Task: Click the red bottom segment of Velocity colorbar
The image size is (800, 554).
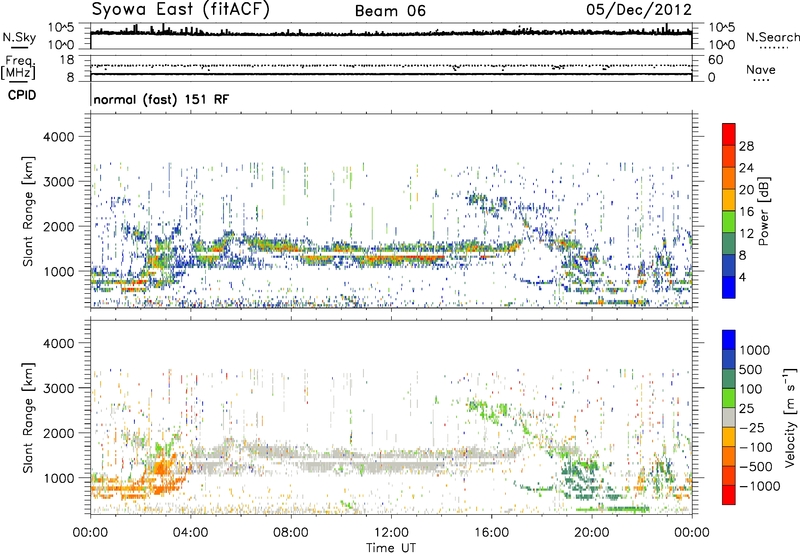Action: tap(729, 495)
